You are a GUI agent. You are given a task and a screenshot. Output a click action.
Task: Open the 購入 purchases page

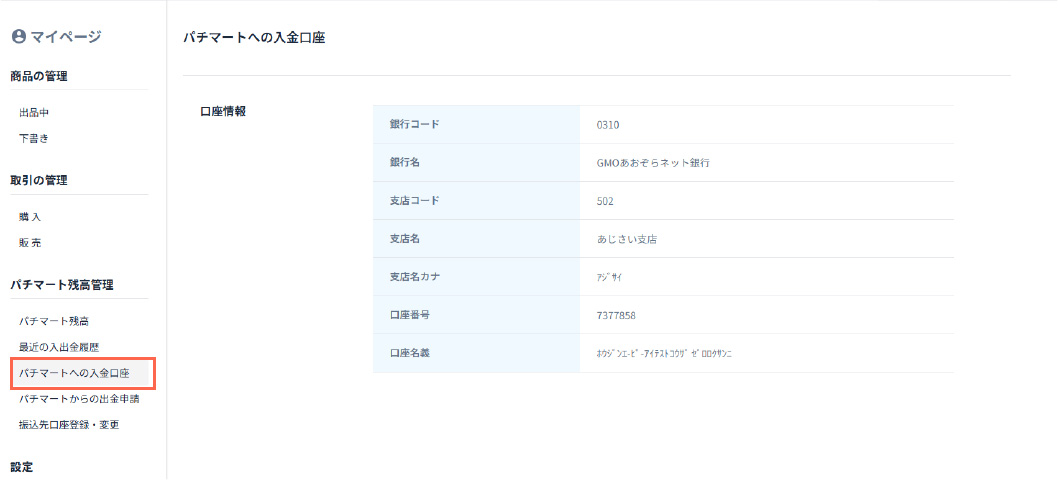(x=30, y=217)
